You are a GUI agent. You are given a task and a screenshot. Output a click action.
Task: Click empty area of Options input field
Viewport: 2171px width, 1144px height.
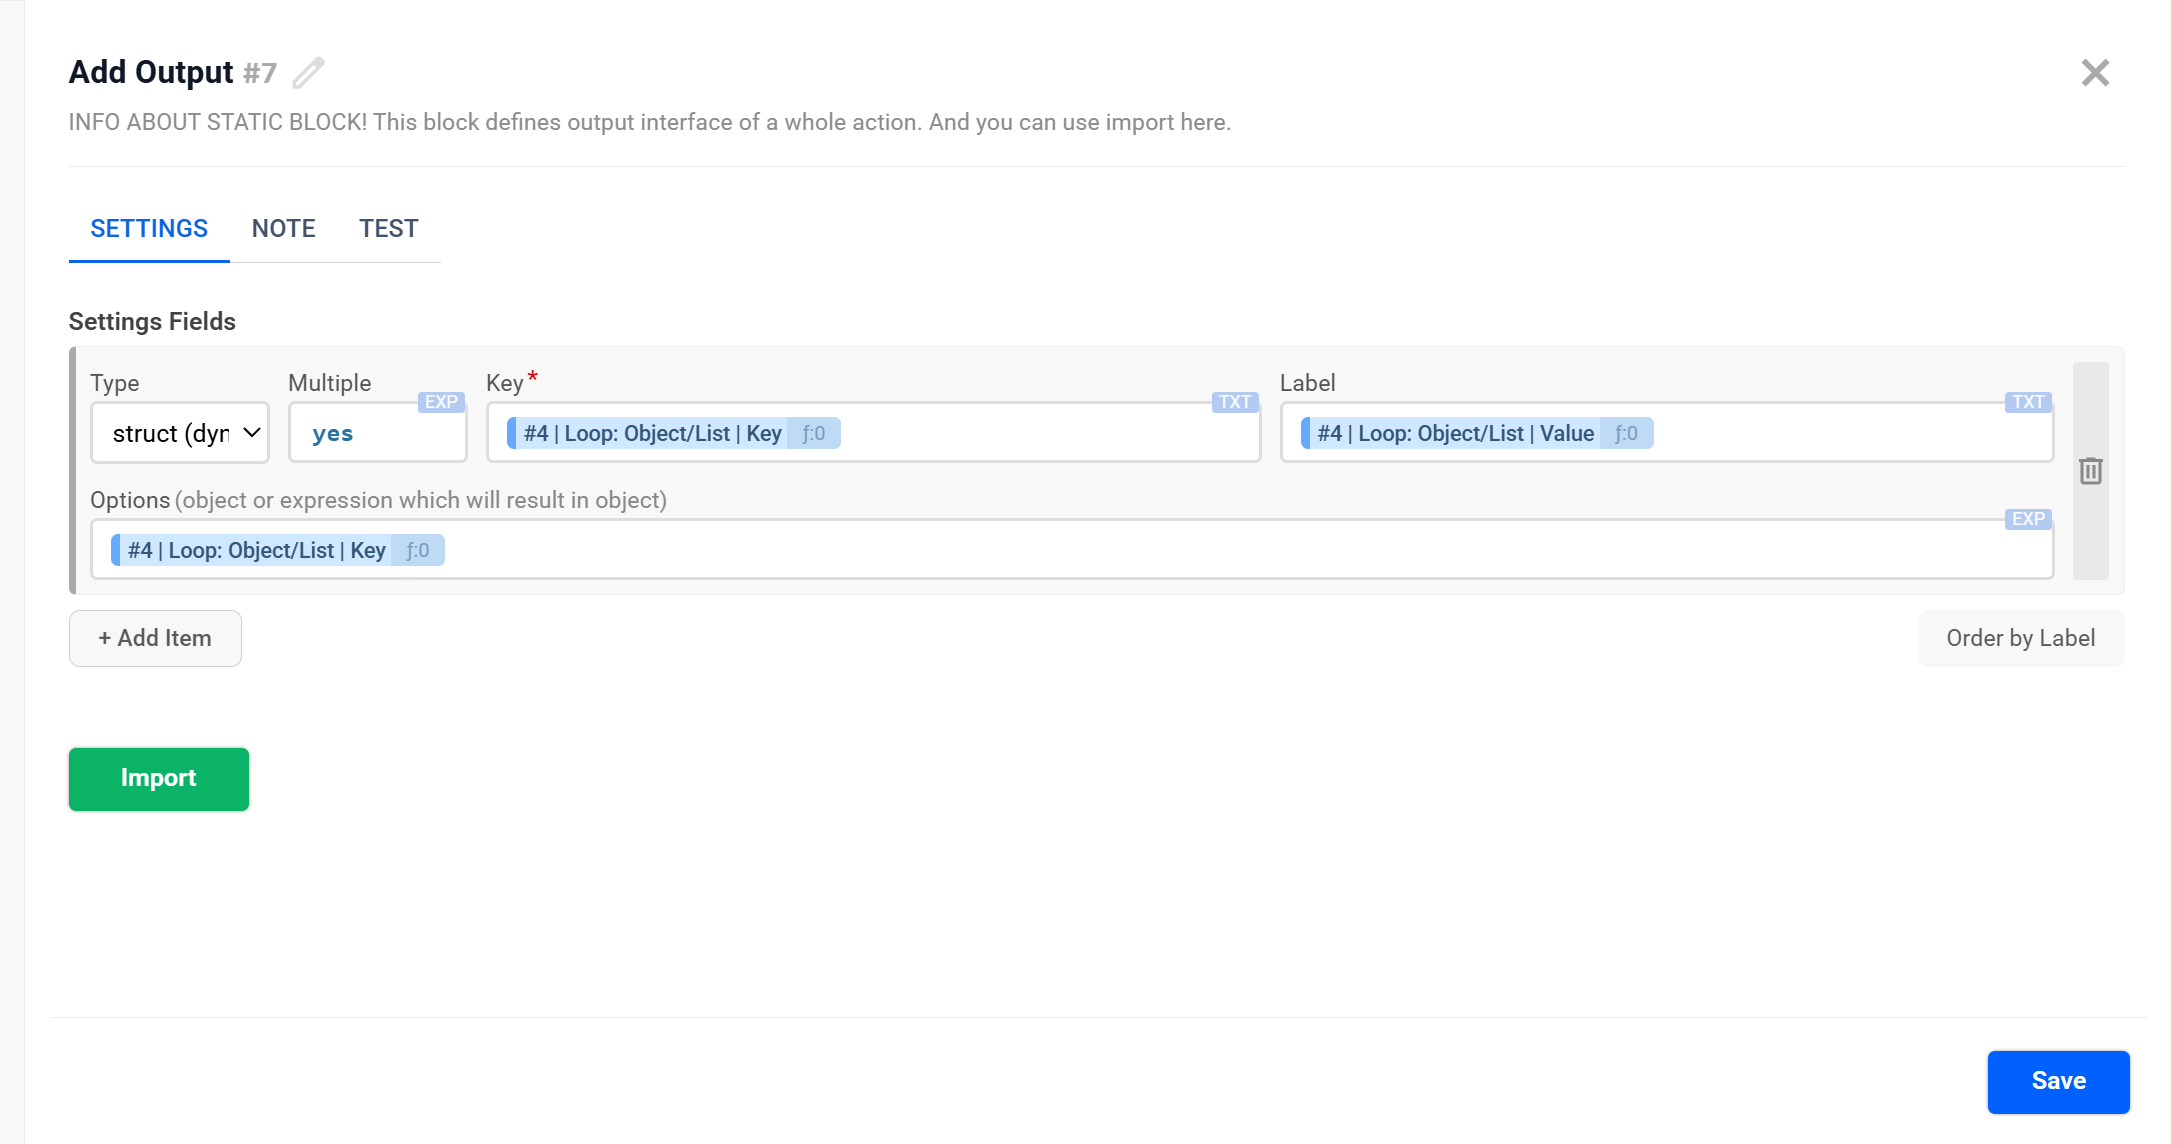pos(1200,550)
